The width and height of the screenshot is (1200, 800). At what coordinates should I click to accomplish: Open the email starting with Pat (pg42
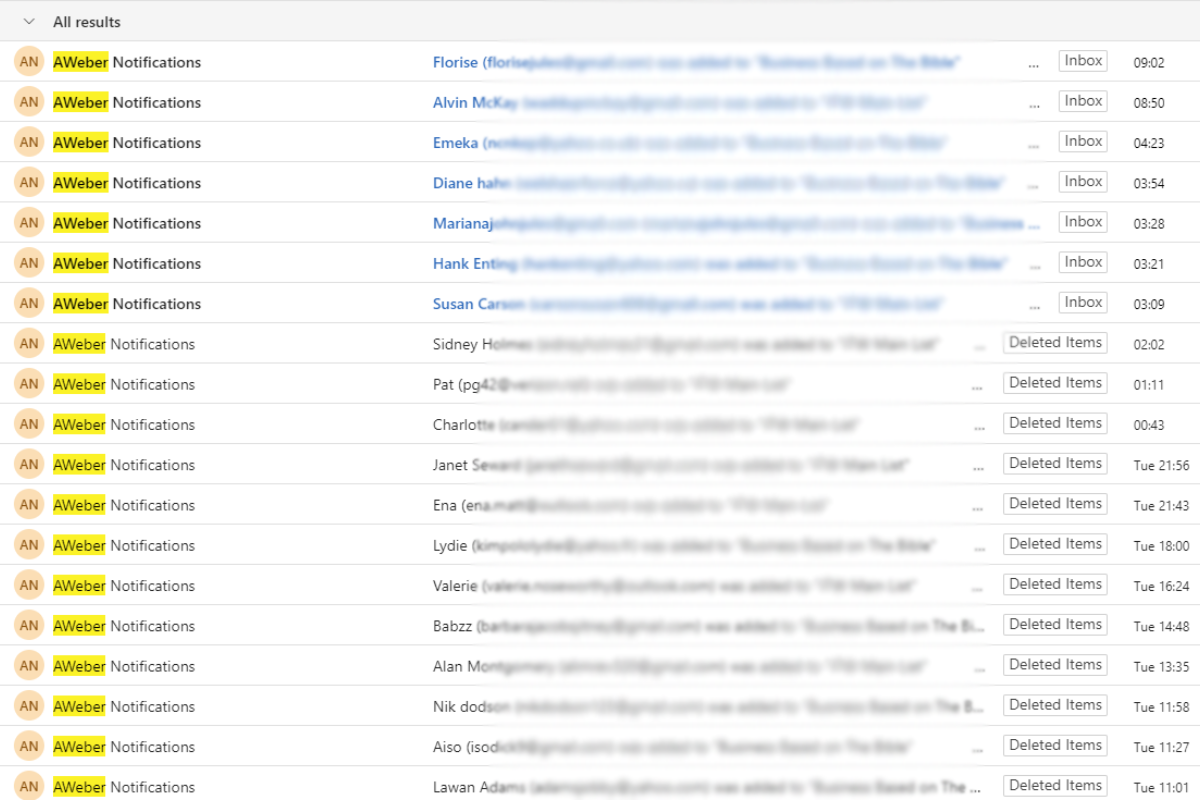(x=600, y=384)
